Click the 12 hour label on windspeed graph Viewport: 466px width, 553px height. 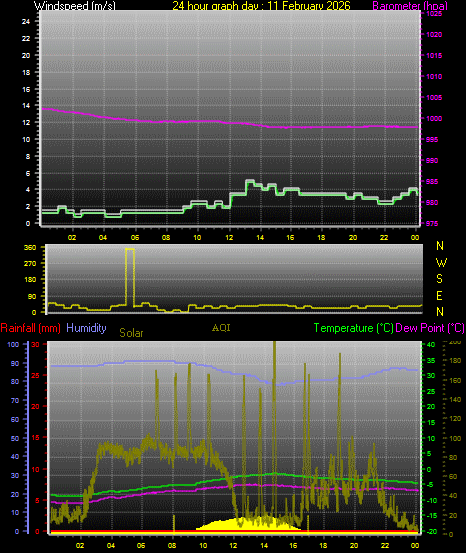(229, 237)
